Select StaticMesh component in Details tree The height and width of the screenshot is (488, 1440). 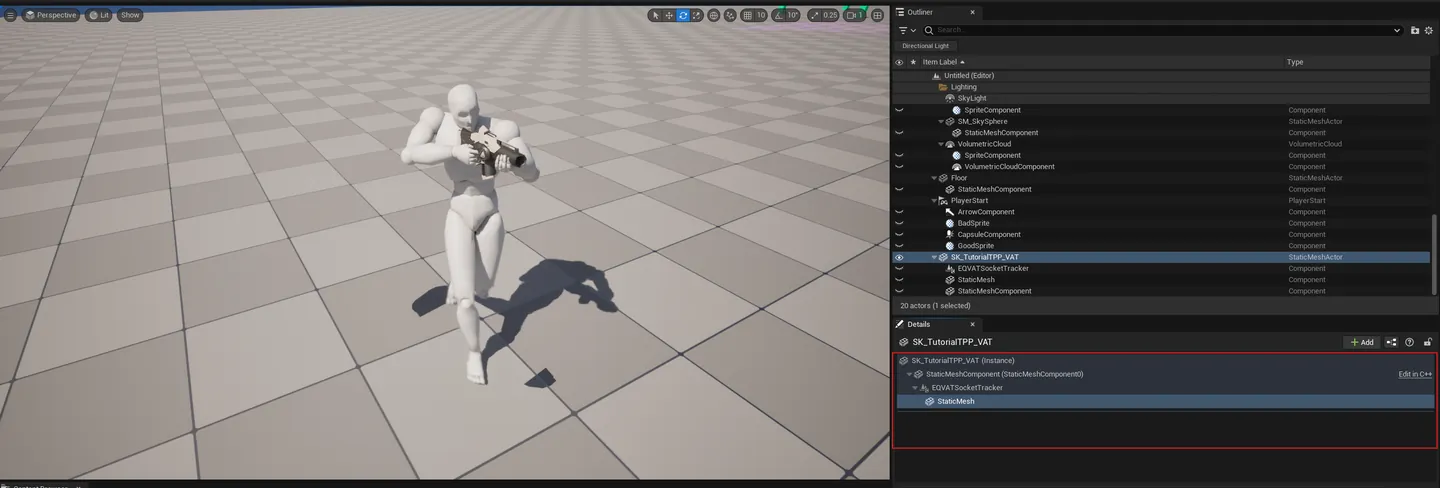point(1165,401)
